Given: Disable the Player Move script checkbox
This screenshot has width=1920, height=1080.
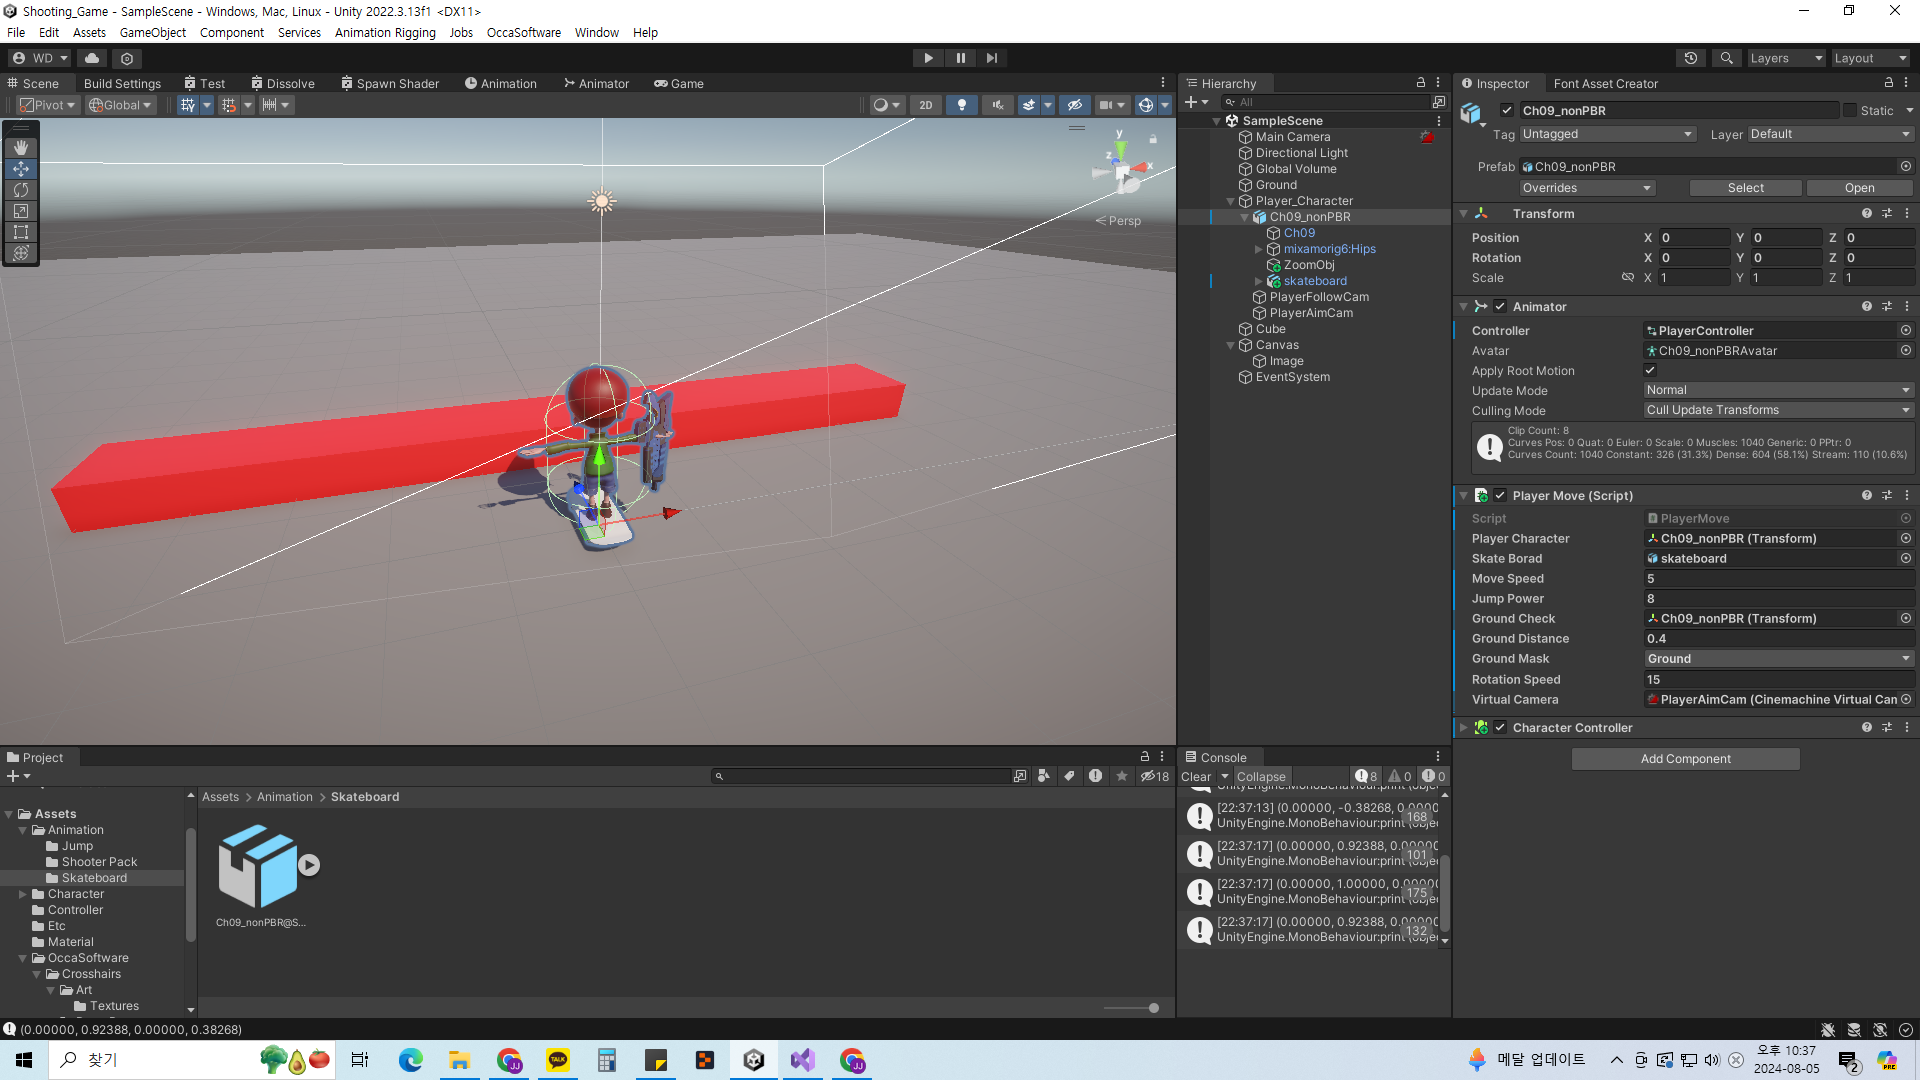Looking at the screenshot, I should click(x=1500, y=496).
